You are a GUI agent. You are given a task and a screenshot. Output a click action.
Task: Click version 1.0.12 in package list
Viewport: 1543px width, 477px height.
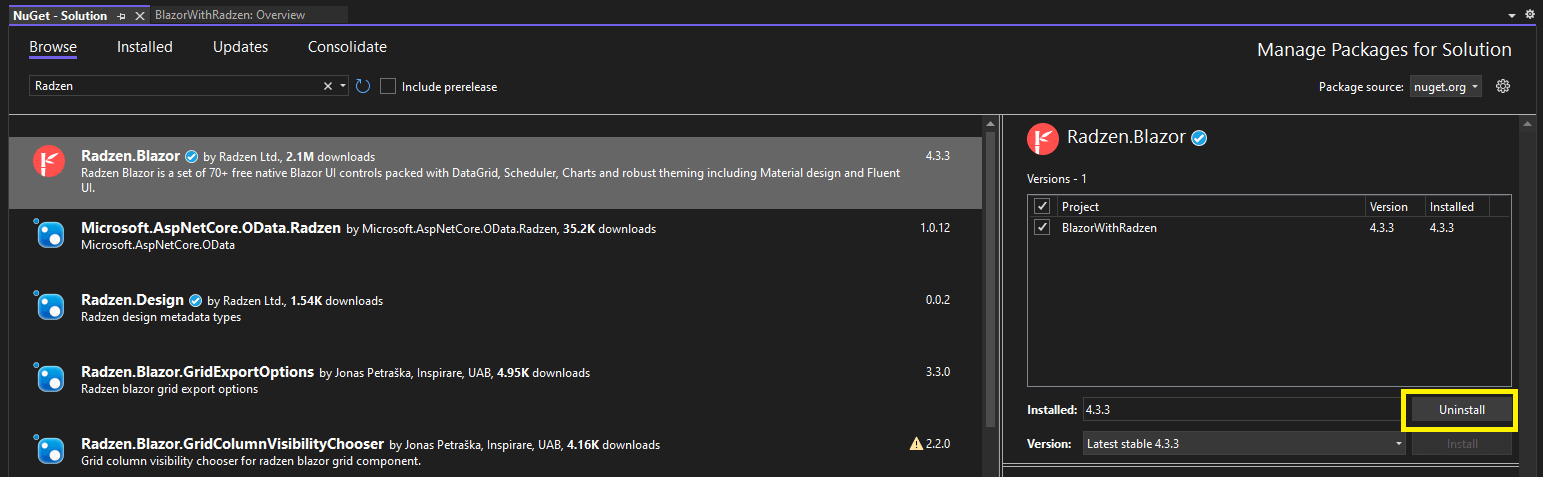pos(935,228)
